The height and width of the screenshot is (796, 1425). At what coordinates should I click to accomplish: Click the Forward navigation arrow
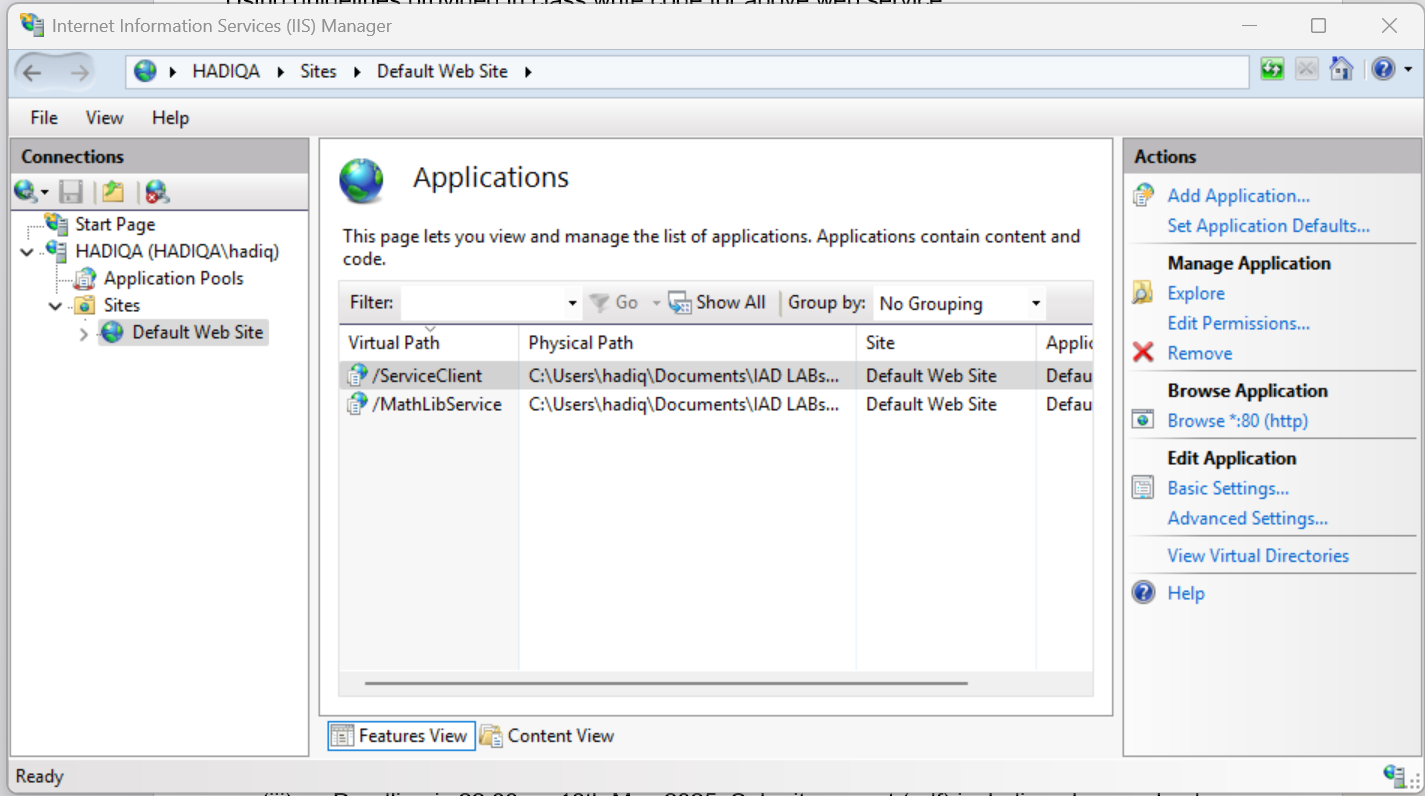tap(80, 72)
